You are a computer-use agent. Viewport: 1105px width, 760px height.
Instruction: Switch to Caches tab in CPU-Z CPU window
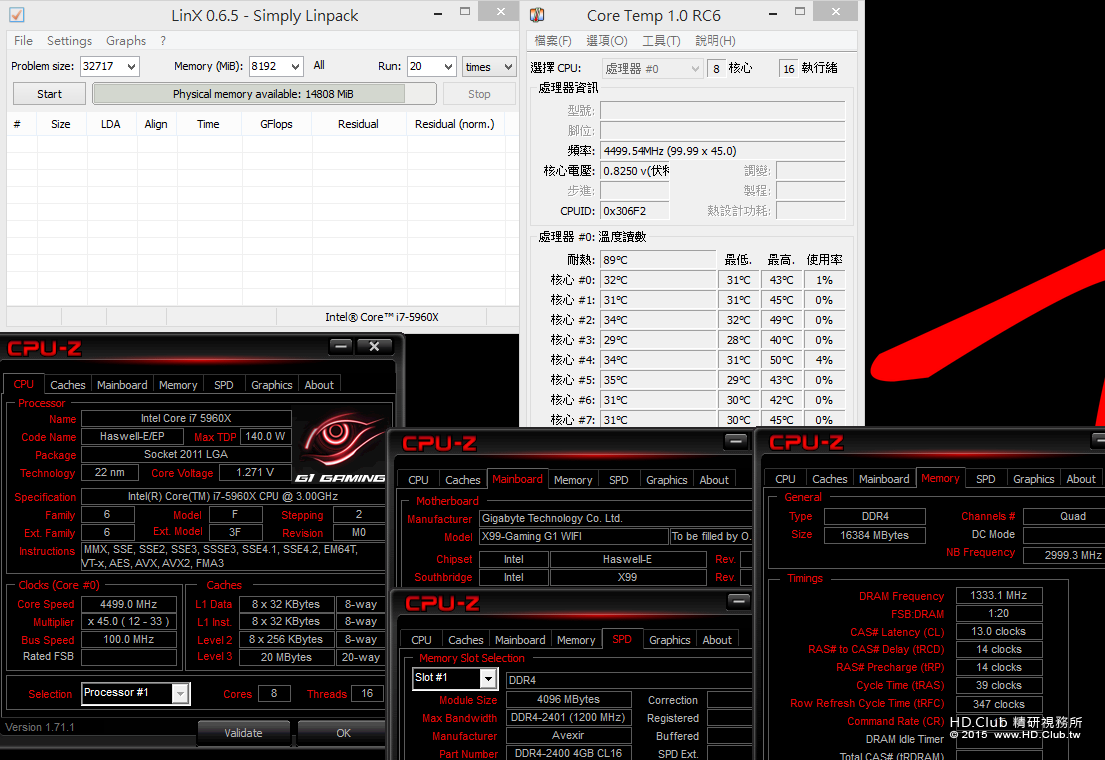(68, 385)
